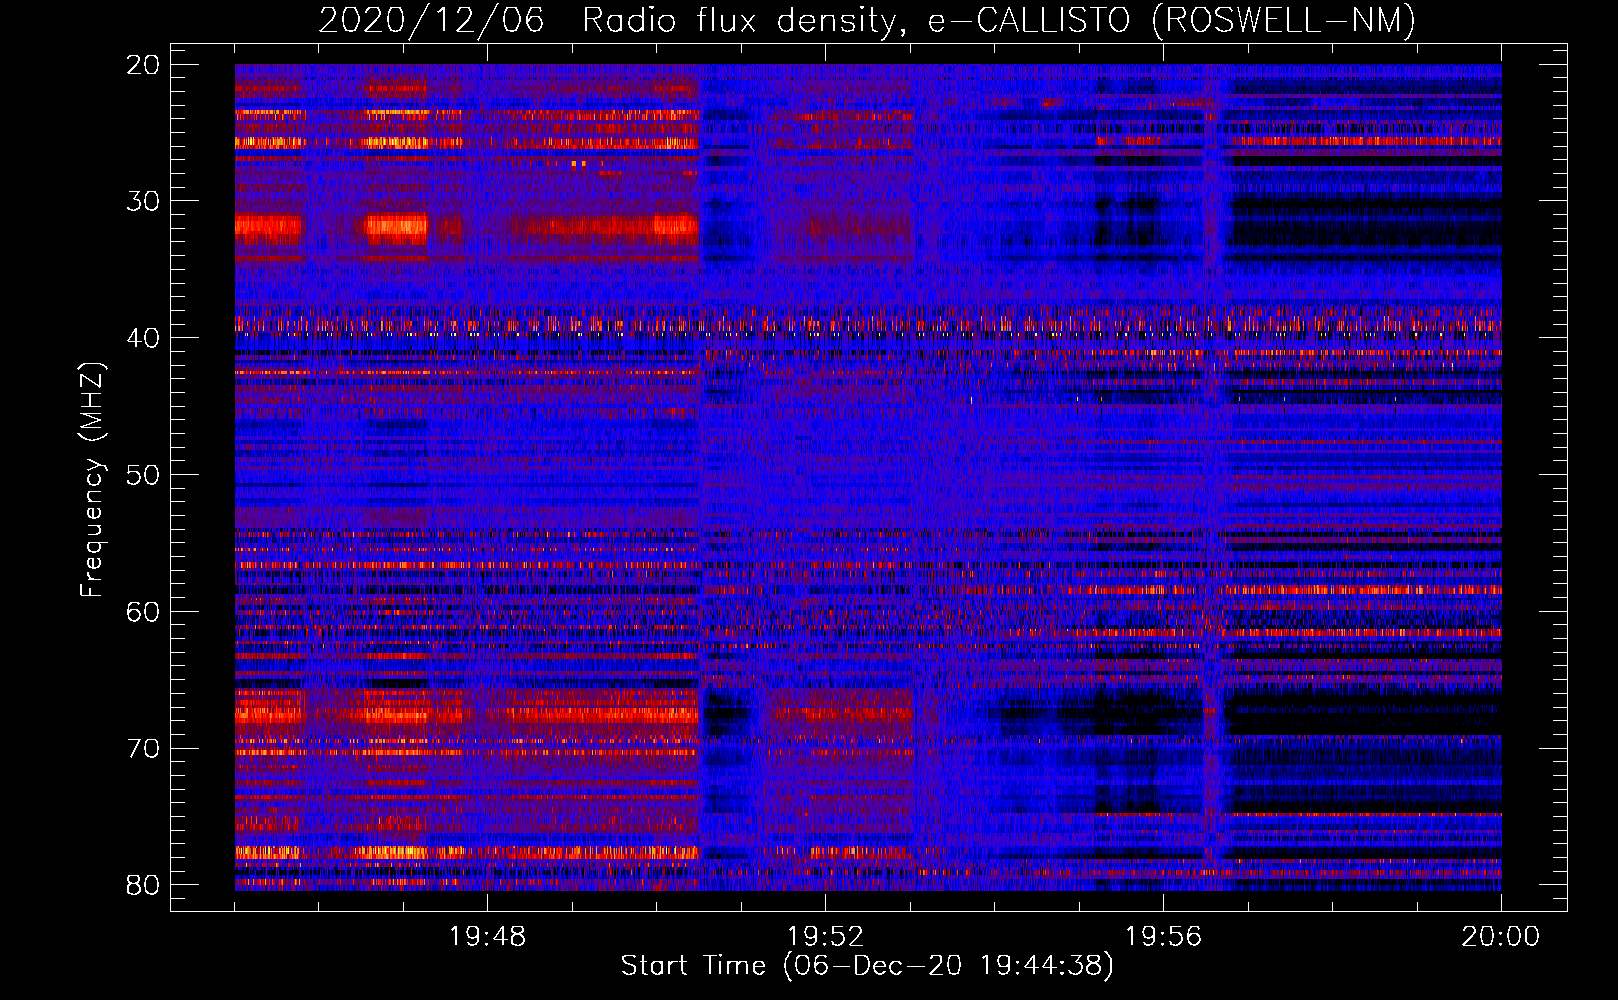The width and height of the screenshot is (1618, 1000).
Task: Click the "Start Time (06-Dec-20 19:44:38)" label
Action: point(867,966)
